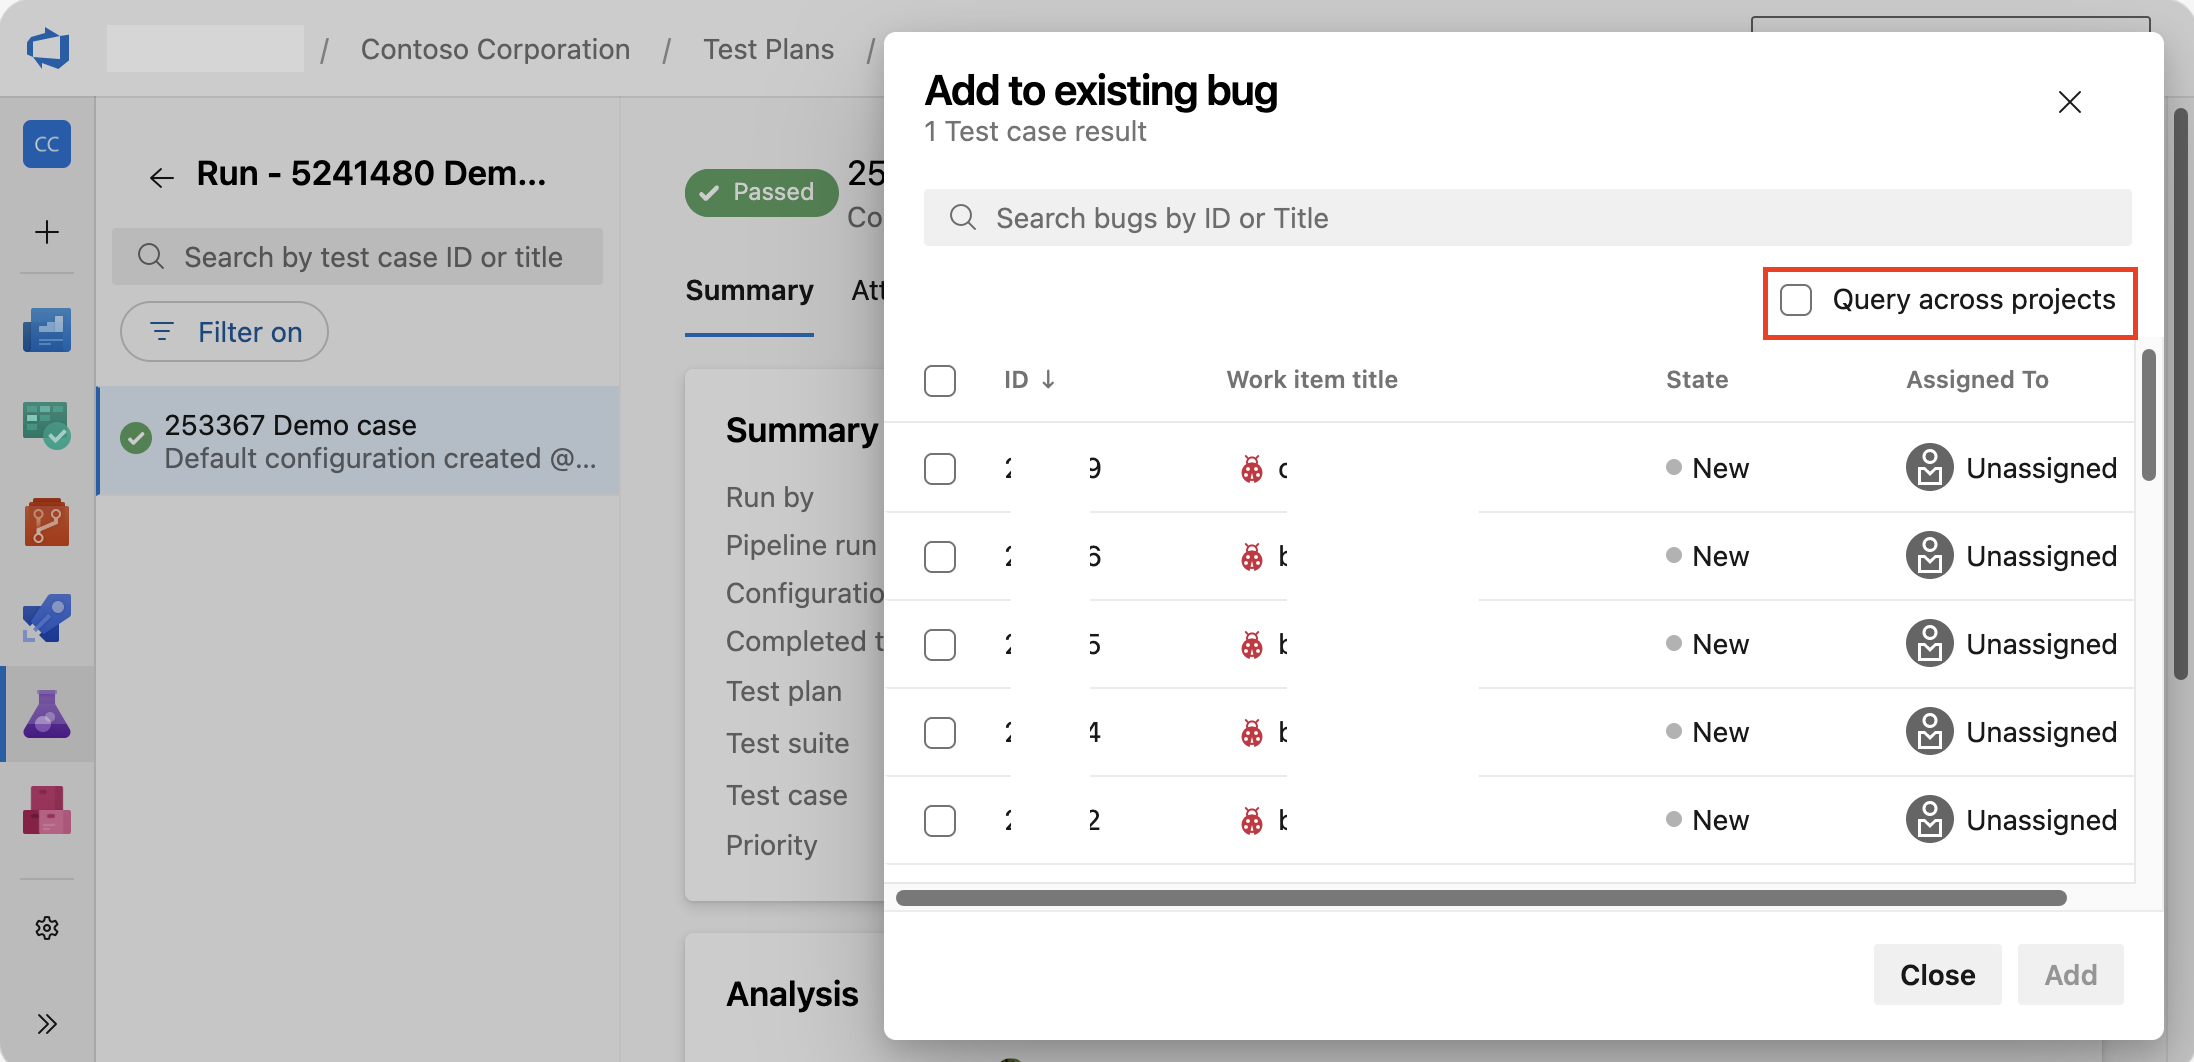The width and height of the screenshot is (2194, 1062).
Task: Check the first bug row checkbox
Action: tap(940, 468)
